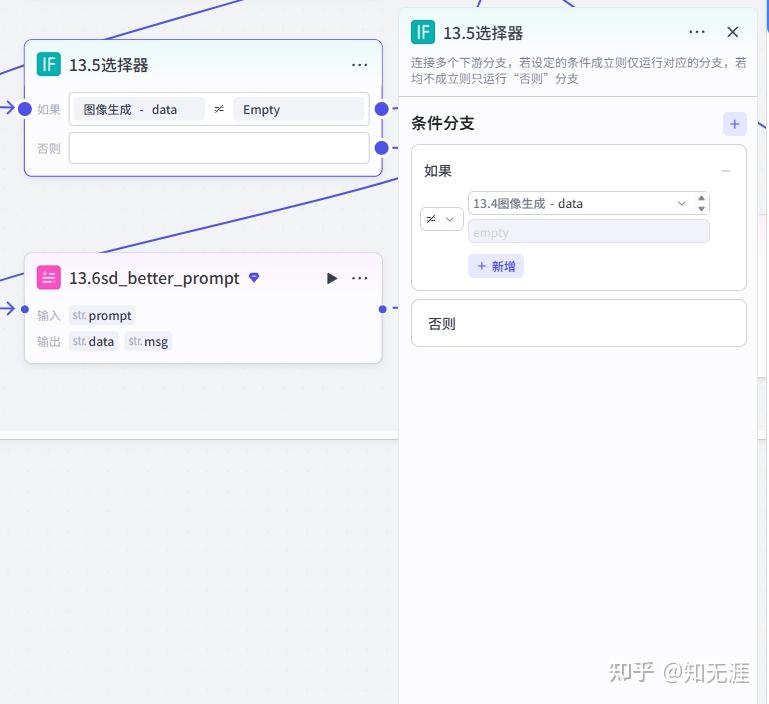Click the 图像生成 - data condition tag
Viewport: 769px width, 704px height.
[x=139, y=109]
